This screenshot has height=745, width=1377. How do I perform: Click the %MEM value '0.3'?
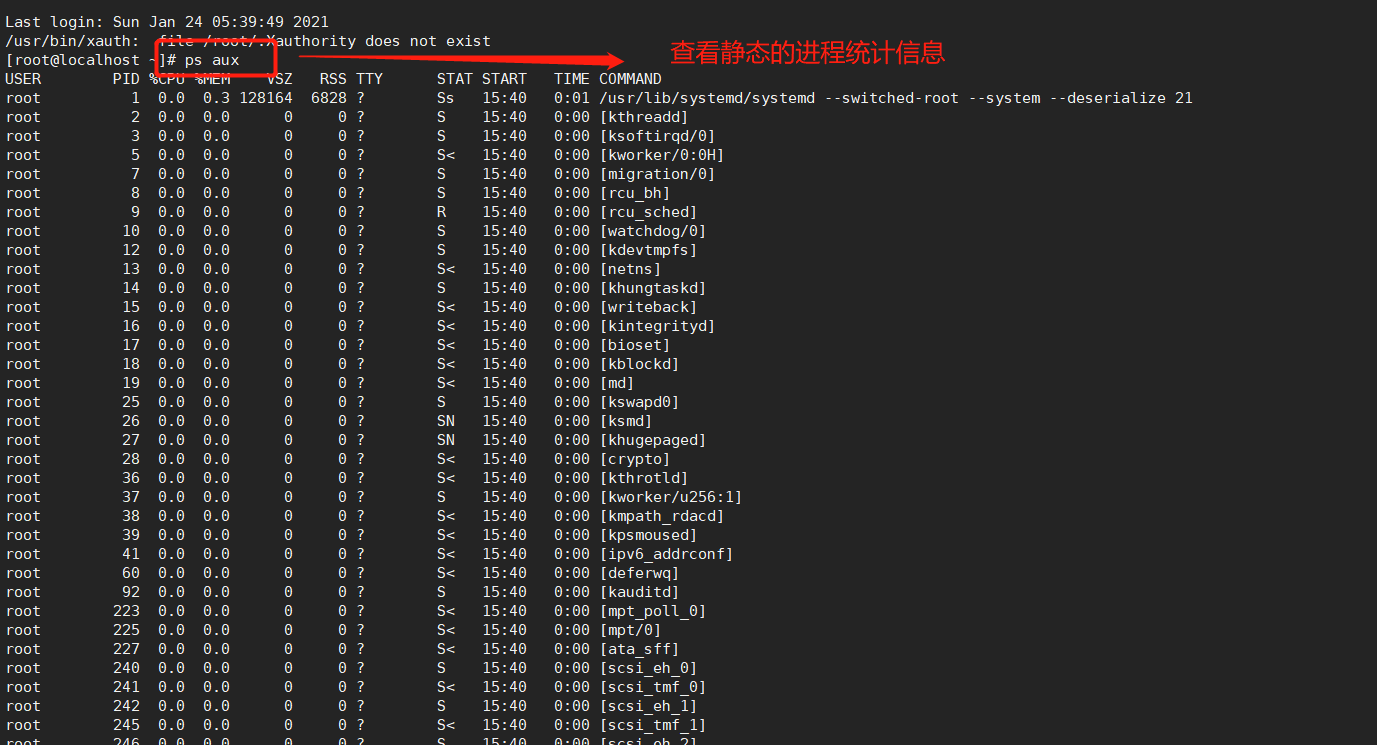tap(217, 98)
